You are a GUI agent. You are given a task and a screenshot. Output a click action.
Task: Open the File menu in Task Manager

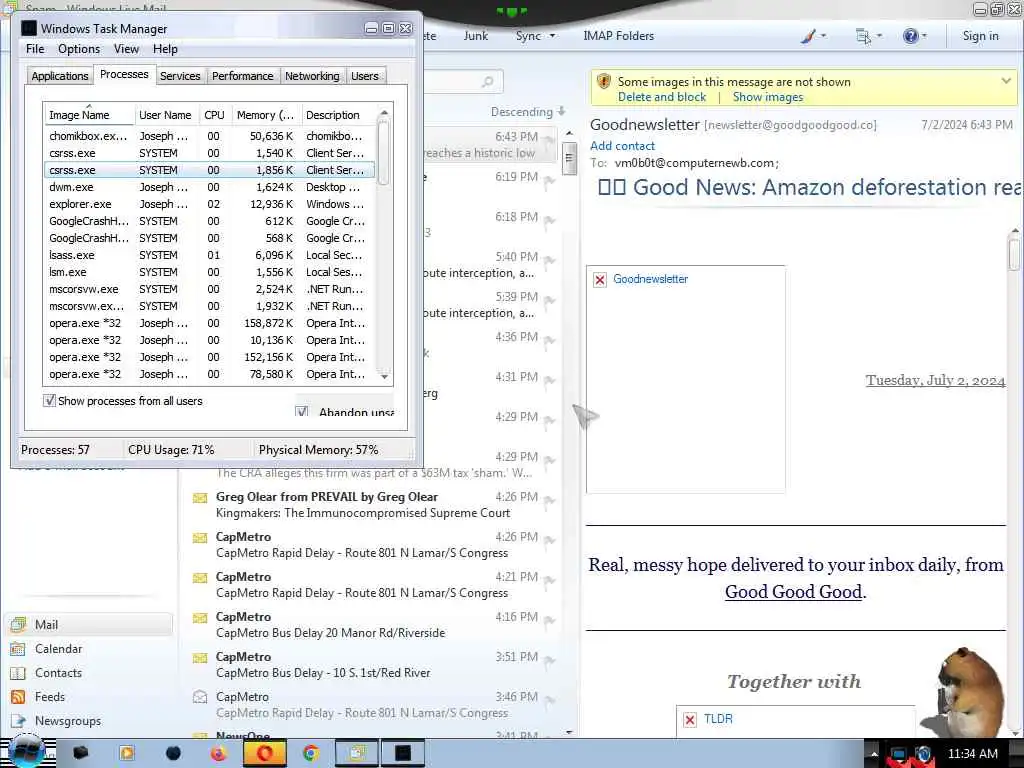click(35, 49)
